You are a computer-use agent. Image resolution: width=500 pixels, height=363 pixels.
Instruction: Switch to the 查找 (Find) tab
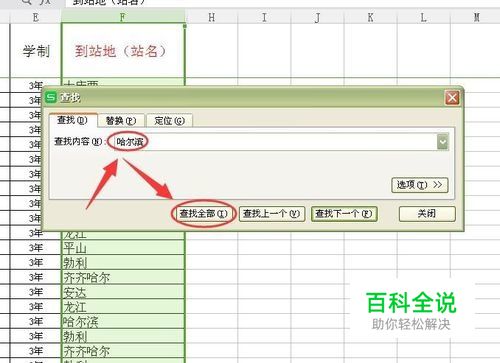coord(73,120)
